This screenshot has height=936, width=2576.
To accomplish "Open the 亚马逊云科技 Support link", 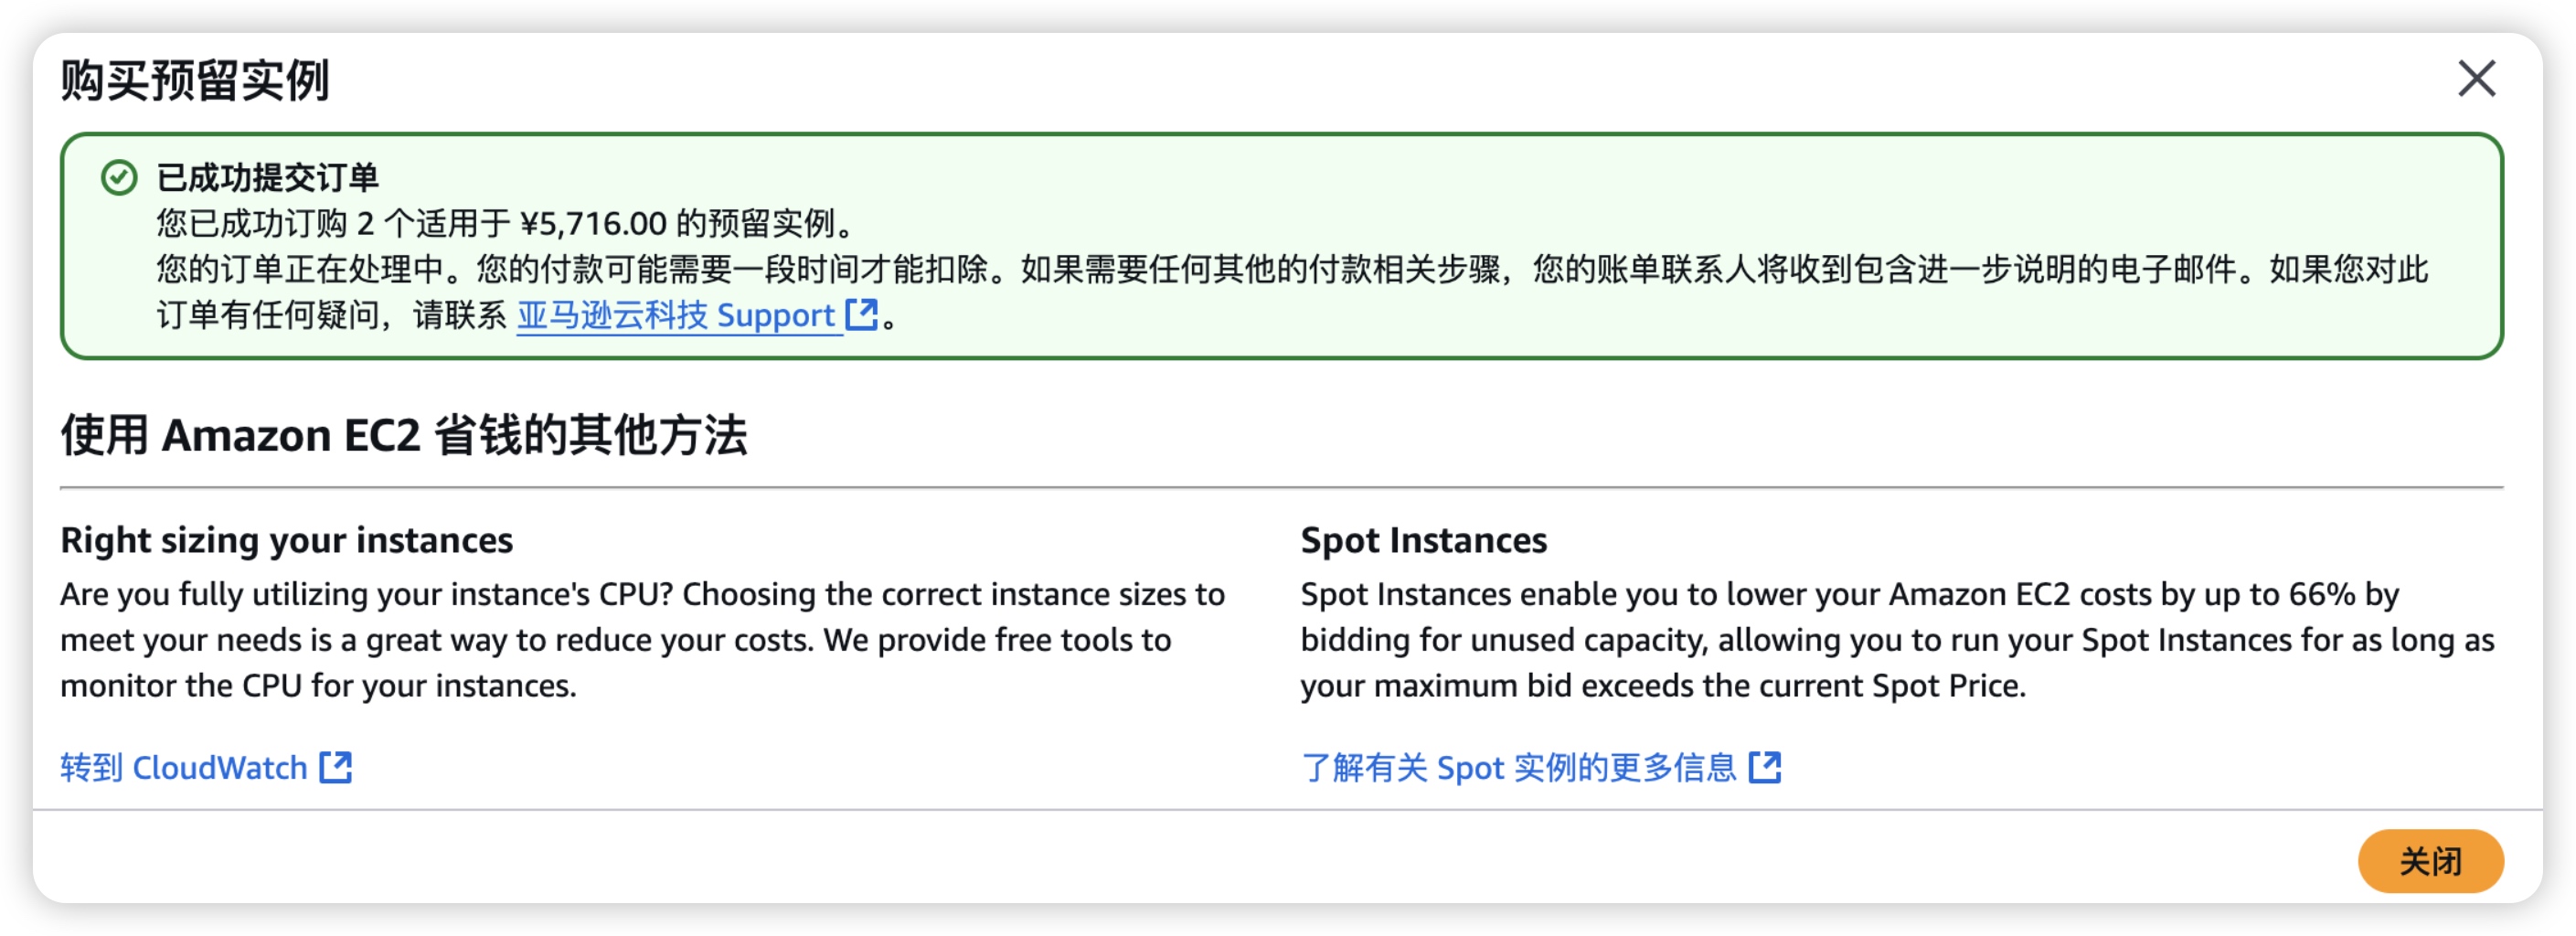I will pyautogui.click(x=676, y=315).
